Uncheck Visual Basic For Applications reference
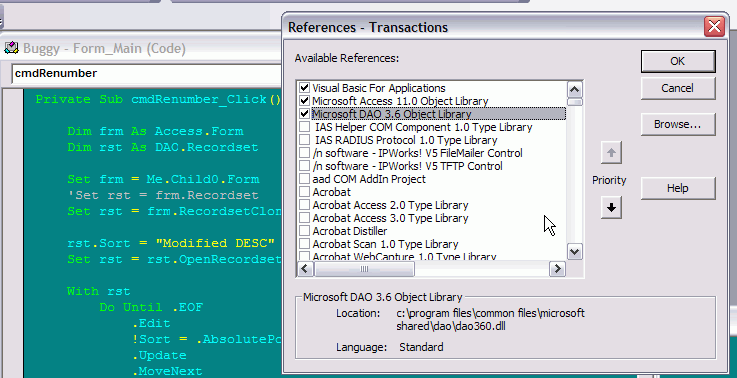737x378 pixels. 305,88
